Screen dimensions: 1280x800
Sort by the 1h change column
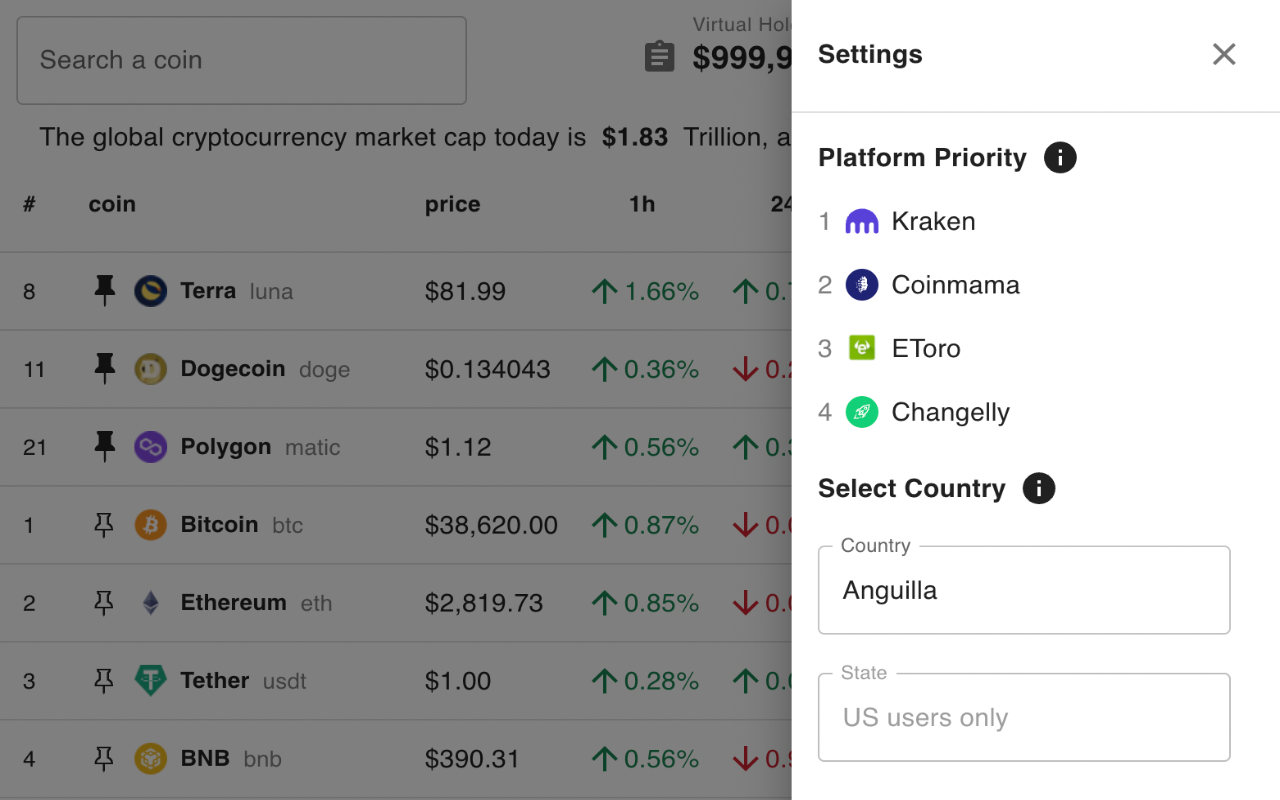pyautogui.click(x=642, y=205)
